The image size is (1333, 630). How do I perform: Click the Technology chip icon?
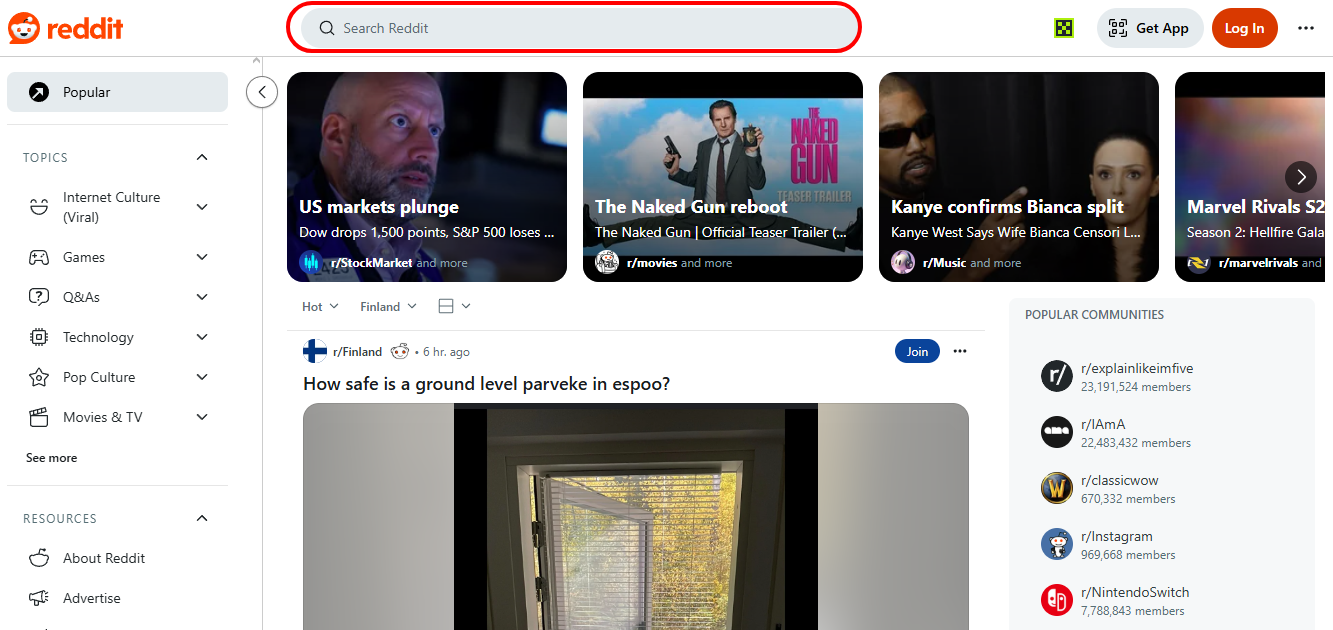click(39, 337)
